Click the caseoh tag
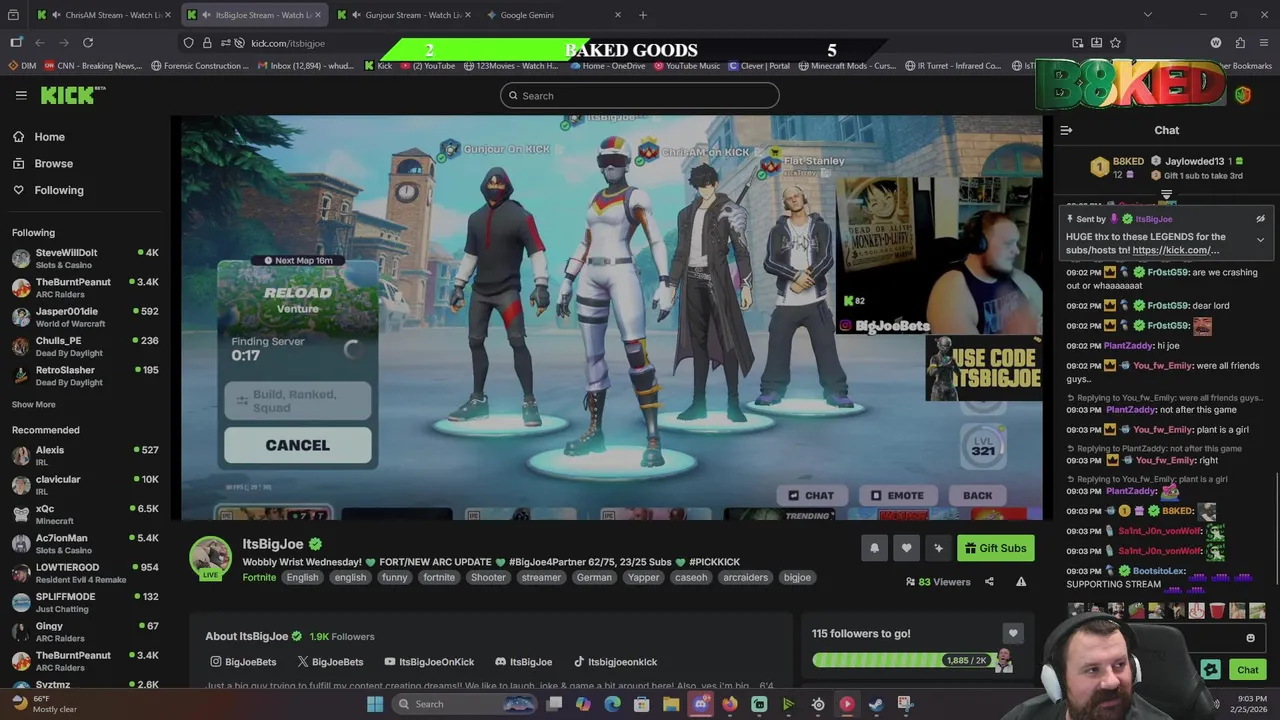Screen dimensions: 1280x720 (690, 577)
